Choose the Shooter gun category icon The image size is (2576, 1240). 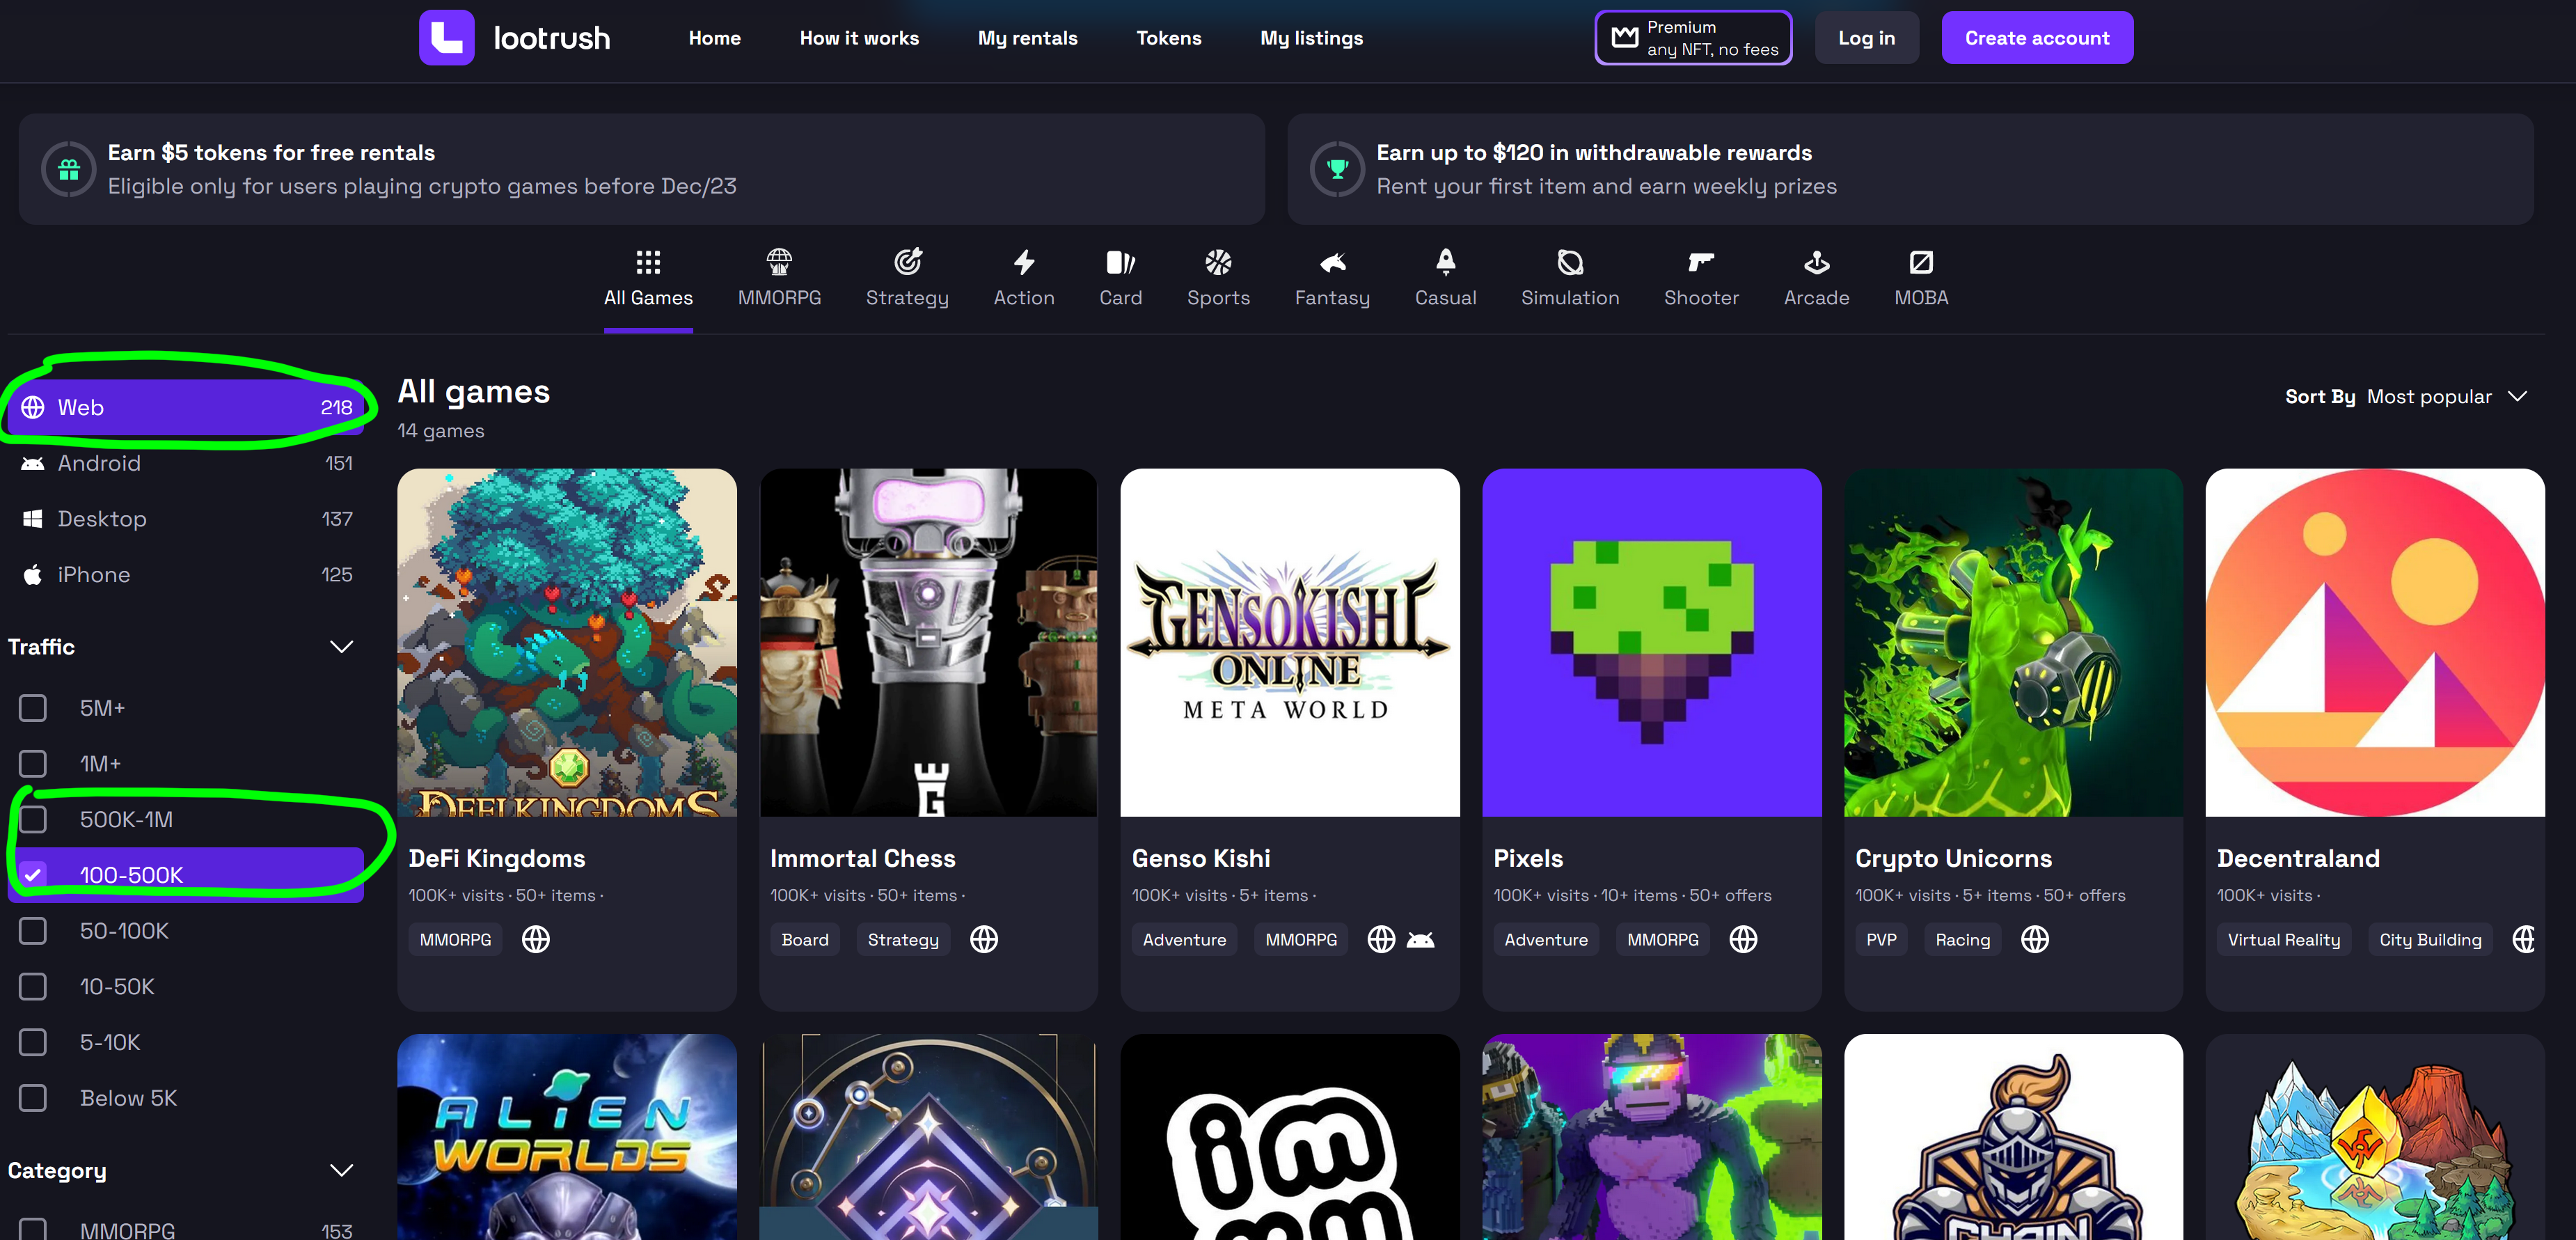coord(1700,262)
